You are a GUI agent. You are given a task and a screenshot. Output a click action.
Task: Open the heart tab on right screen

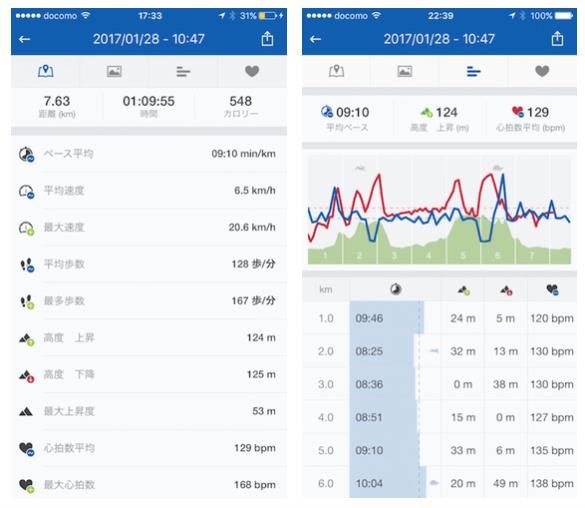point(542,71)
